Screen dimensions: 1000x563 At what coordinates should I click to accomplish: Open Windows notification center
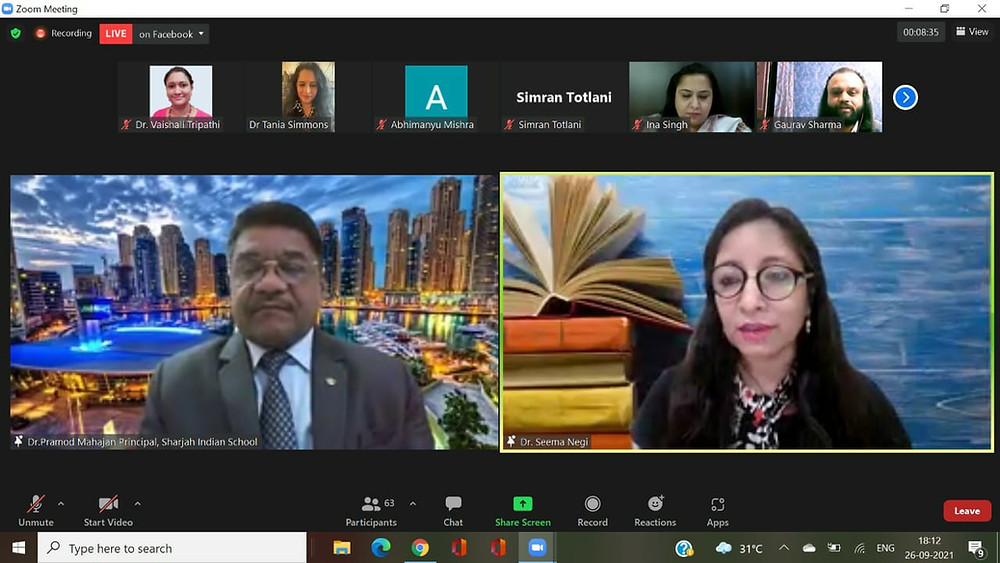(976, 548)
